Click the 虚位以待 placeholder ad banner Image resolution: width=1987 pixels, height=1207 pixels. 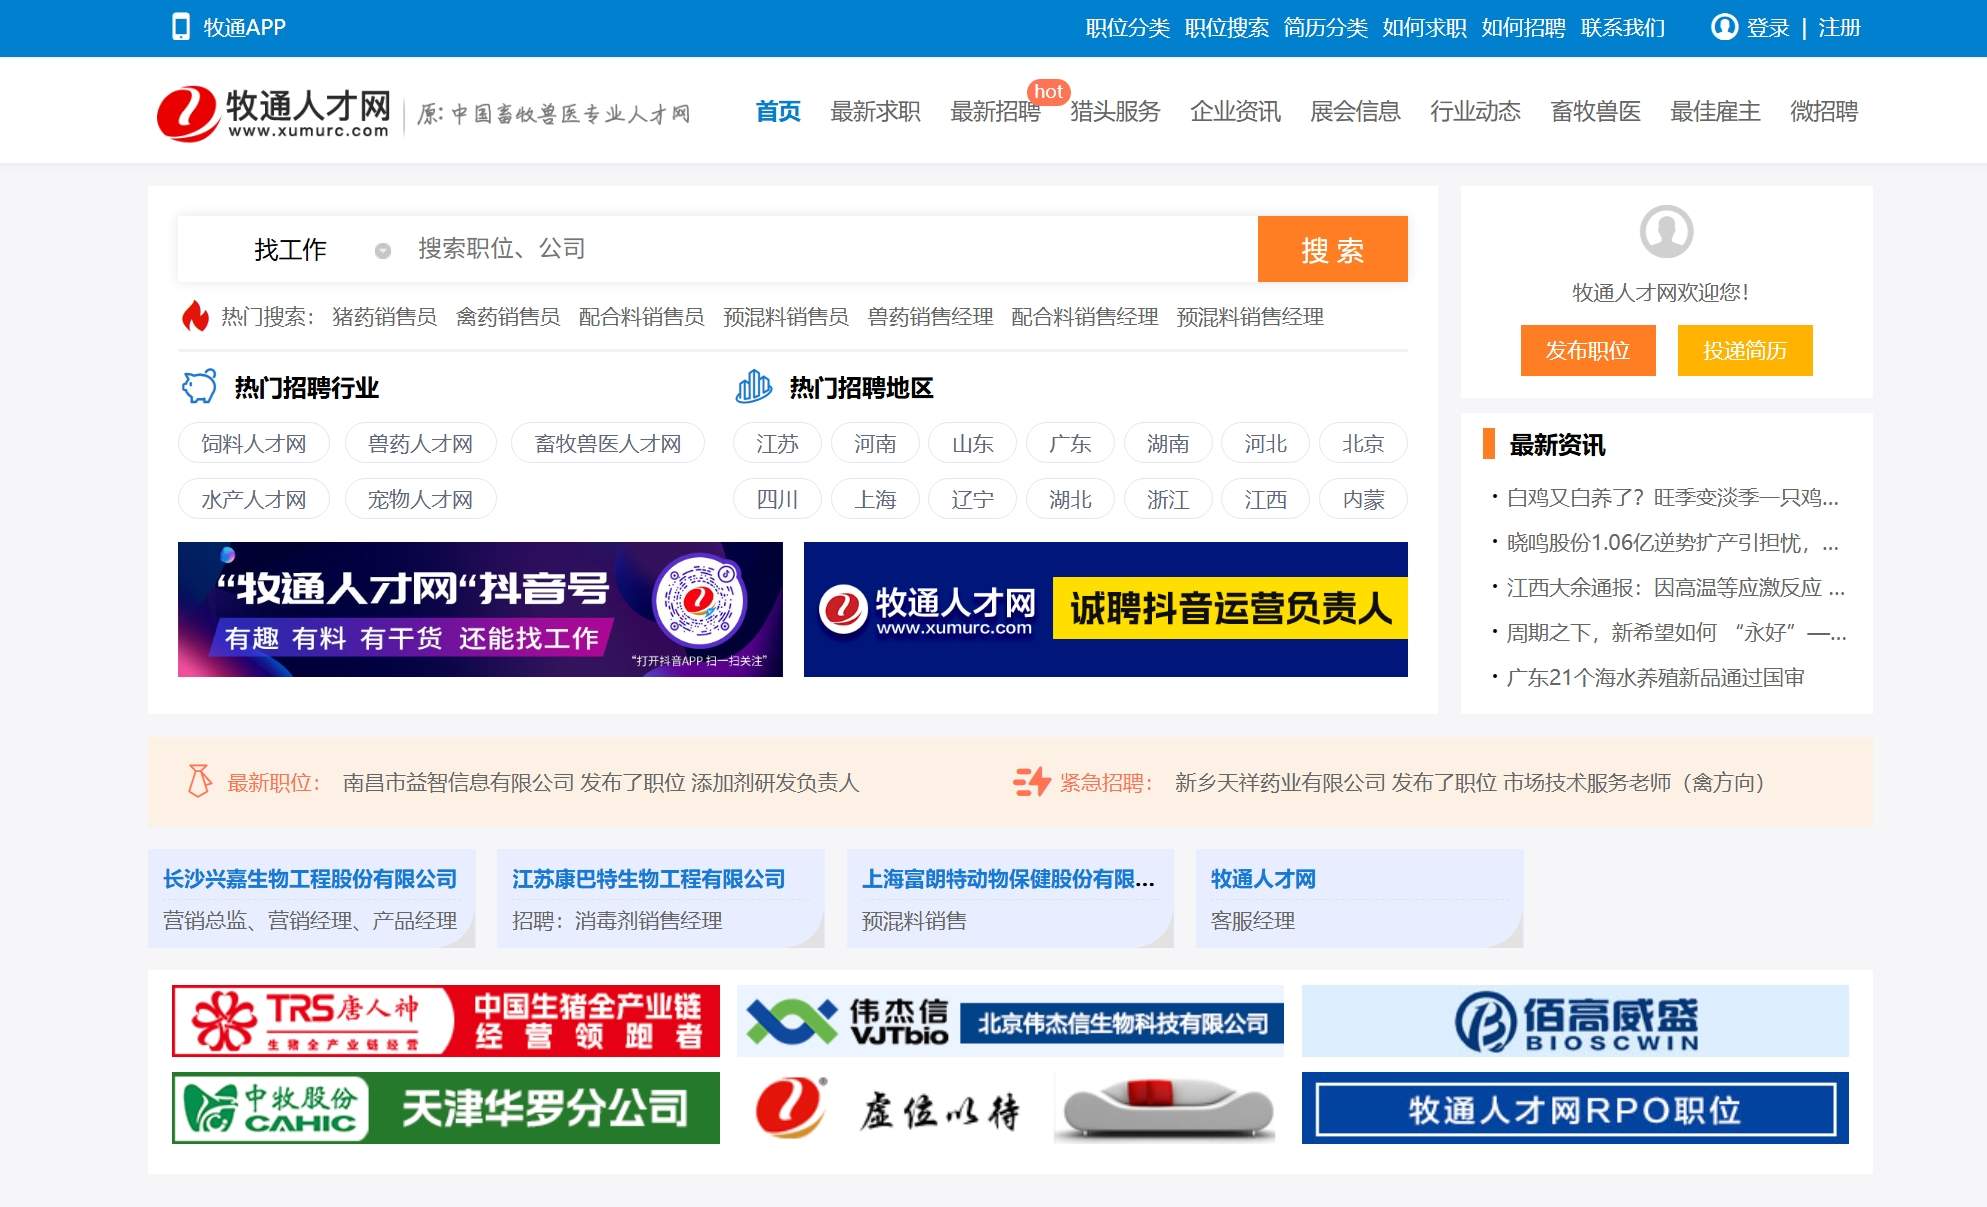1010,1107
